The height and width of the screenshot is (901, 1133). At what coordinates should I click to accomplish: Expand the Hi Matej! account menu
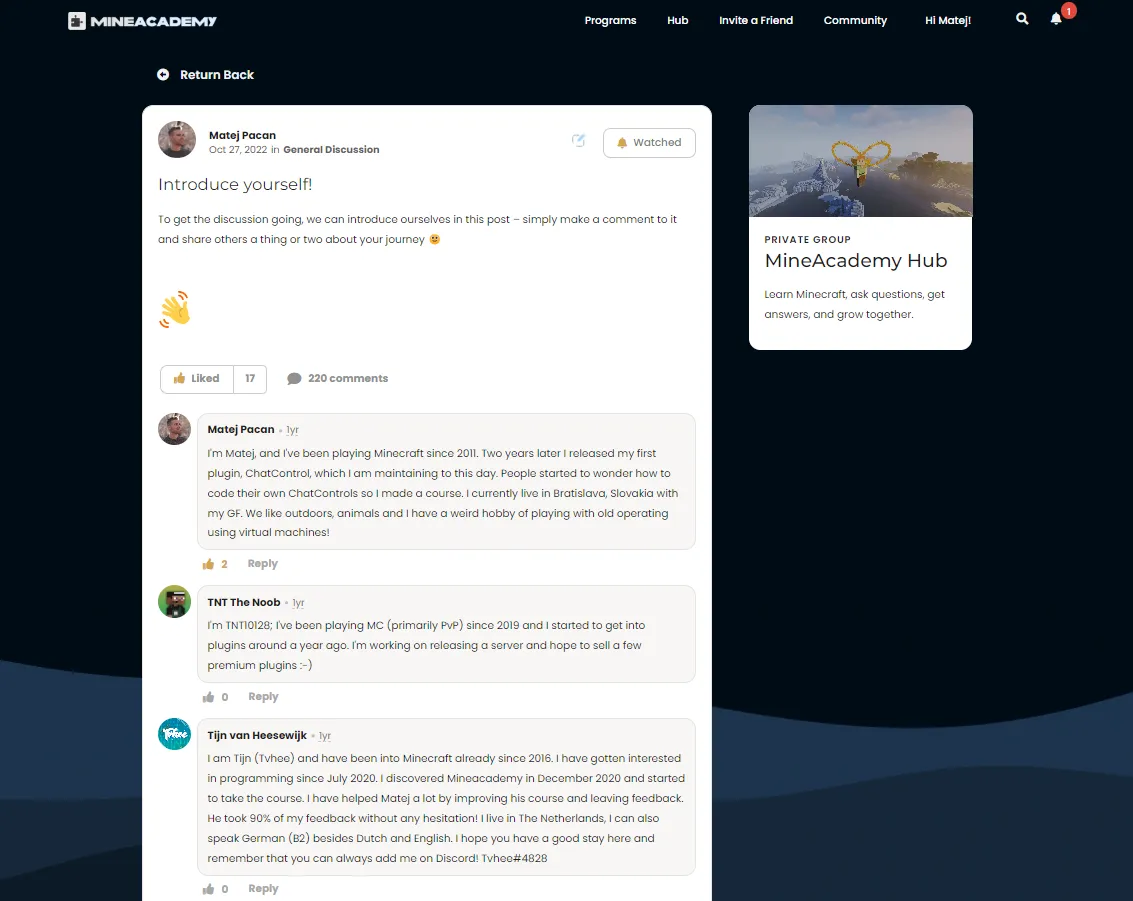click(947, 20)
